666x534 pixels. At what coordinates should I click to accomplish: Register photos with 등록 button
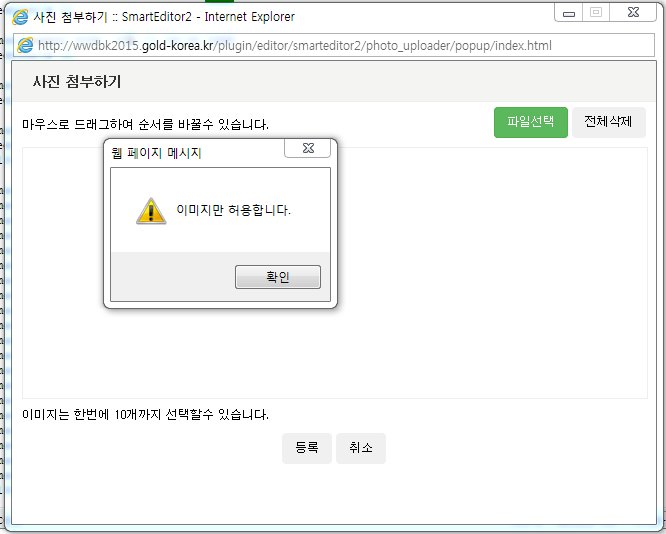pyautogui.click(x=307, y=448)
